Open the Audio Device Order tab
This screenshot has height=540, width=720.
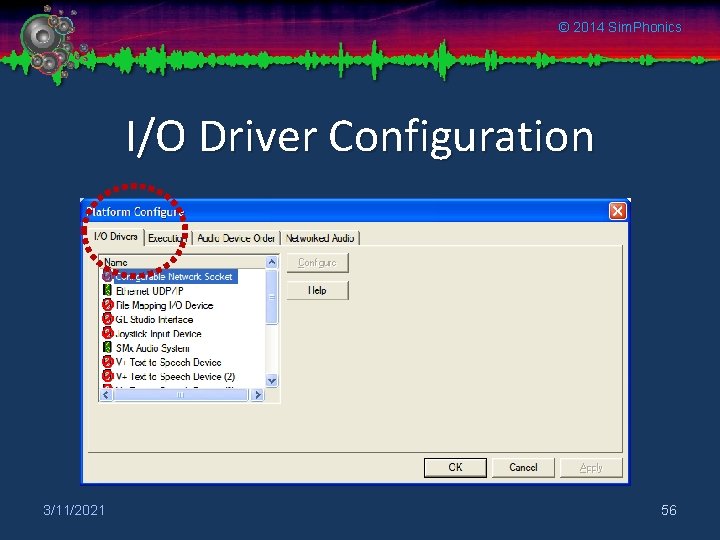(x=236, y=238)
